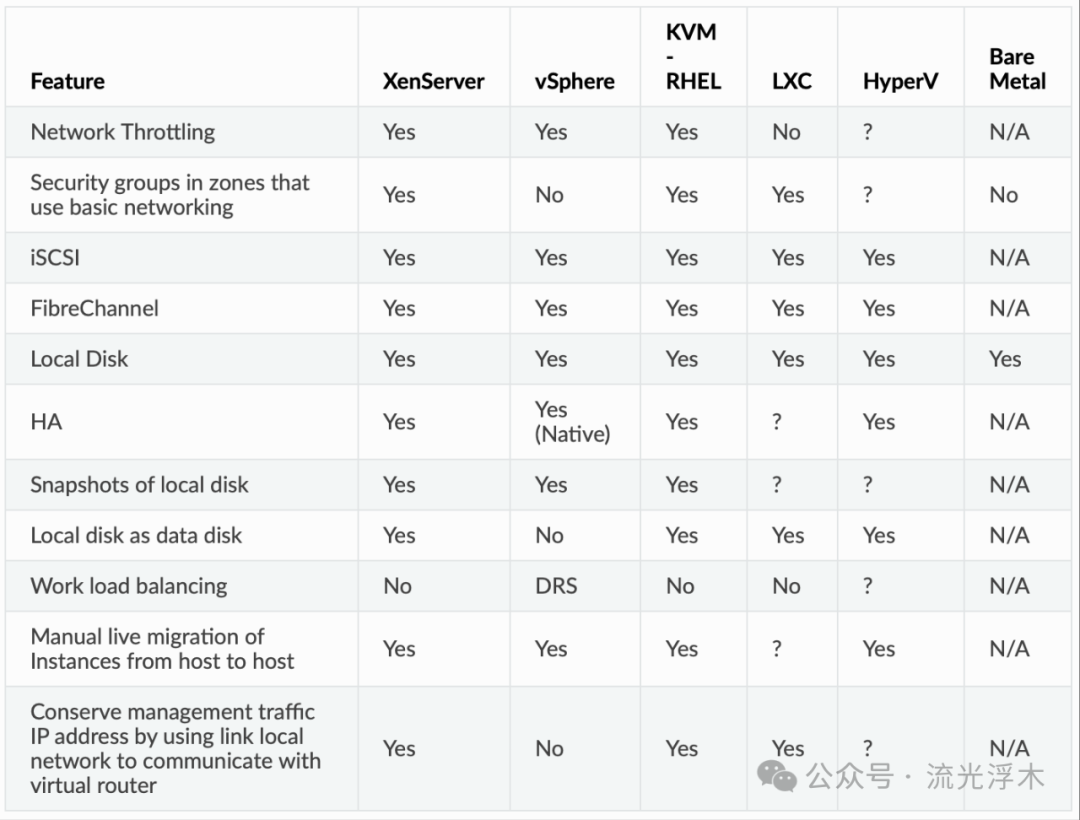The image size is (1080, 820).
Task: Select the Feature column header
Action: click(x=67, y=82)
